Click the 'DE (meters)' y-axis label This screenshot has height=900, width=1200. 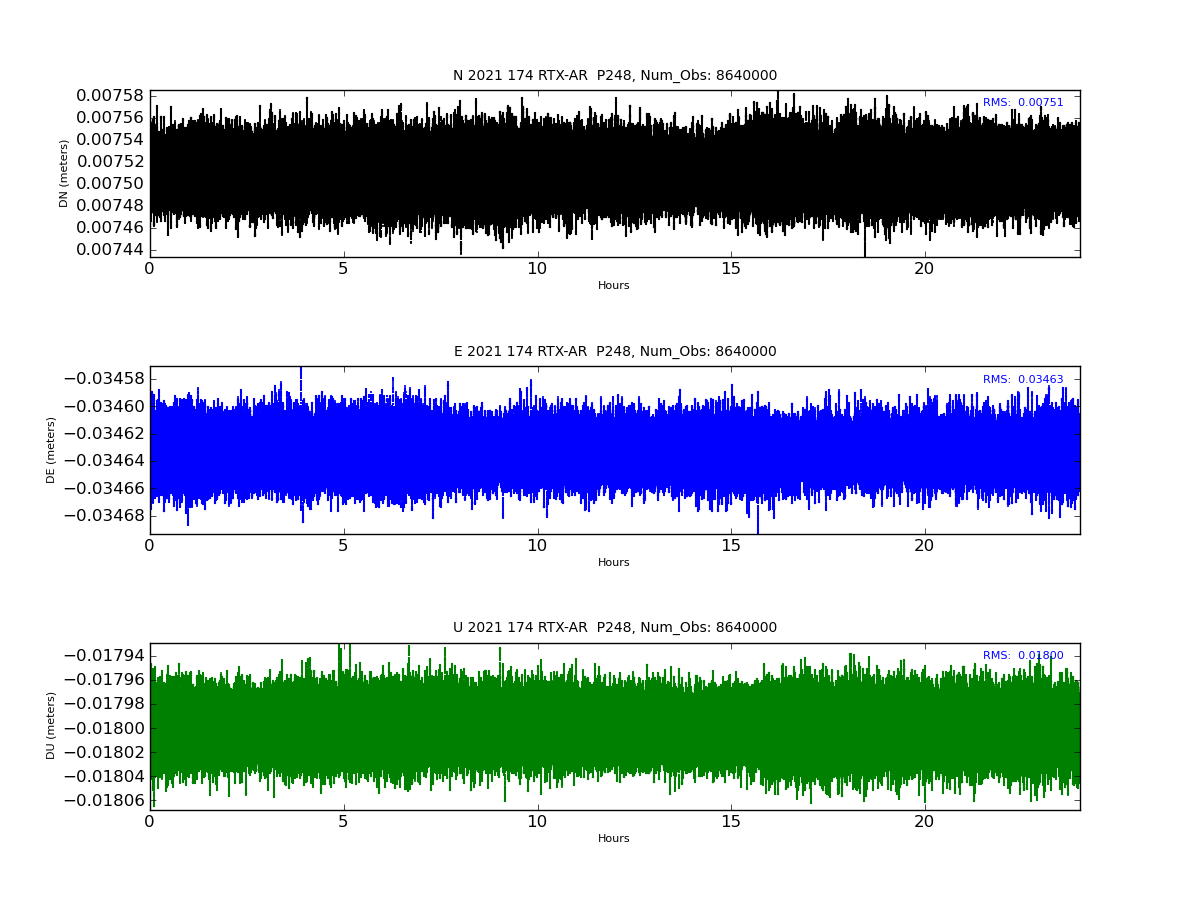tap(51, 450)
